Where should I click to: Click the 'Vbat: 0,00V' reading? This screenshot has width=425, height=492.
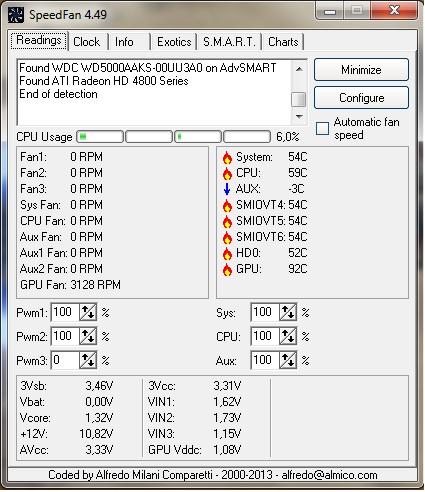pyautogui.click(x=67, y=402)
